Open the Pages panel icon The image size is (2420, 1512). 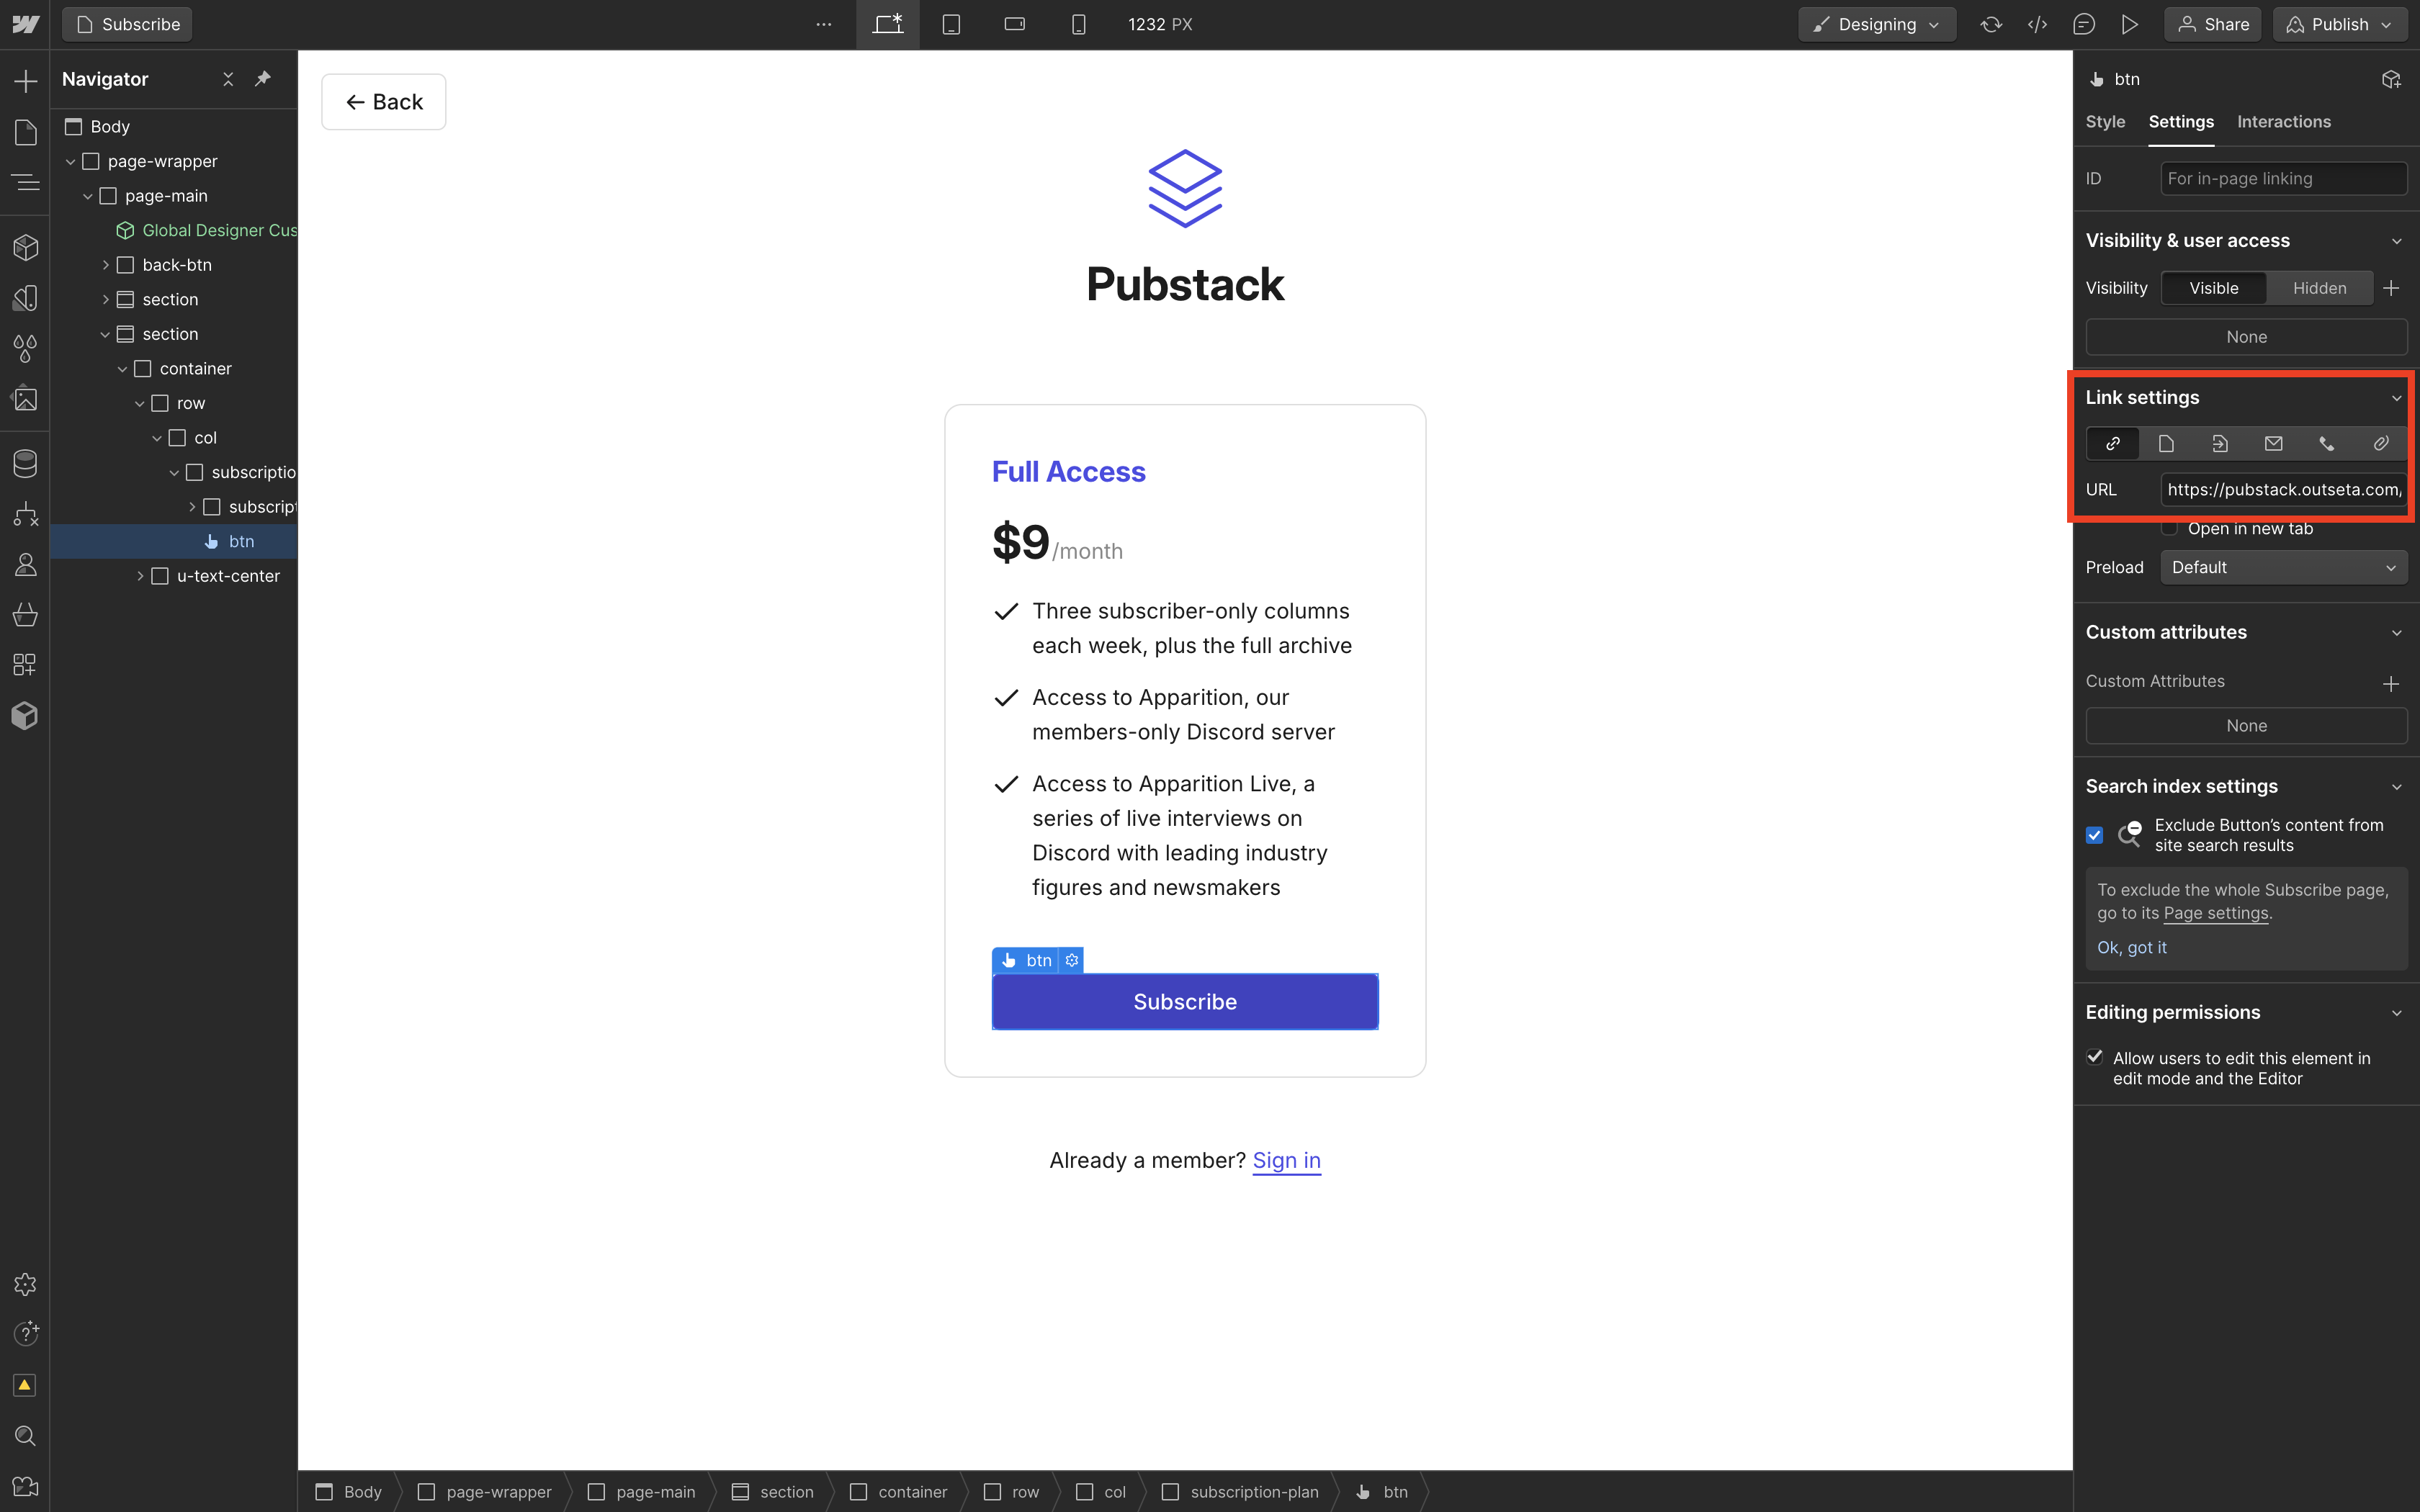click(25, 132)
